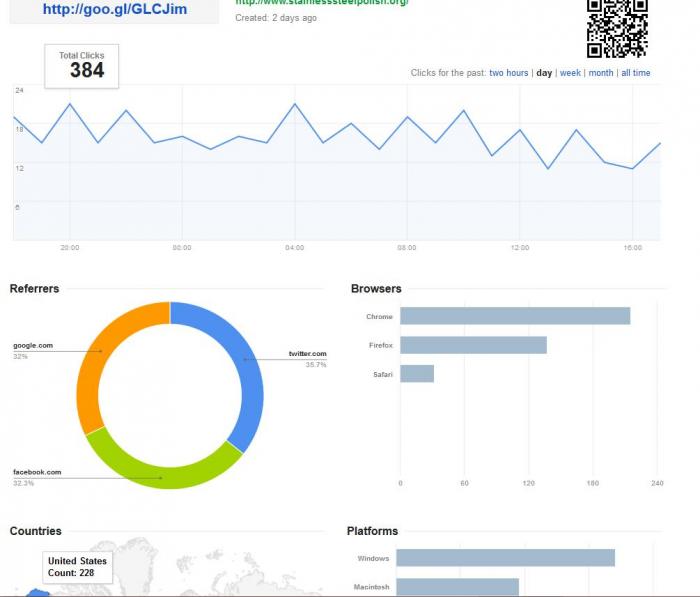Screen dimensions: 700x597
Task: Click the Safari browser bar
Action: (417, 374)
